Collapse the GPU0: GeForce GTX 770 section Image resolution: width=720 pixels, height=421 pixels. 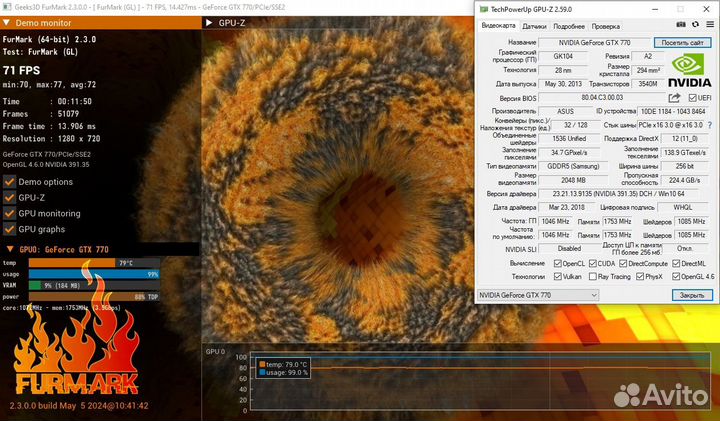(x=10, y=249)
